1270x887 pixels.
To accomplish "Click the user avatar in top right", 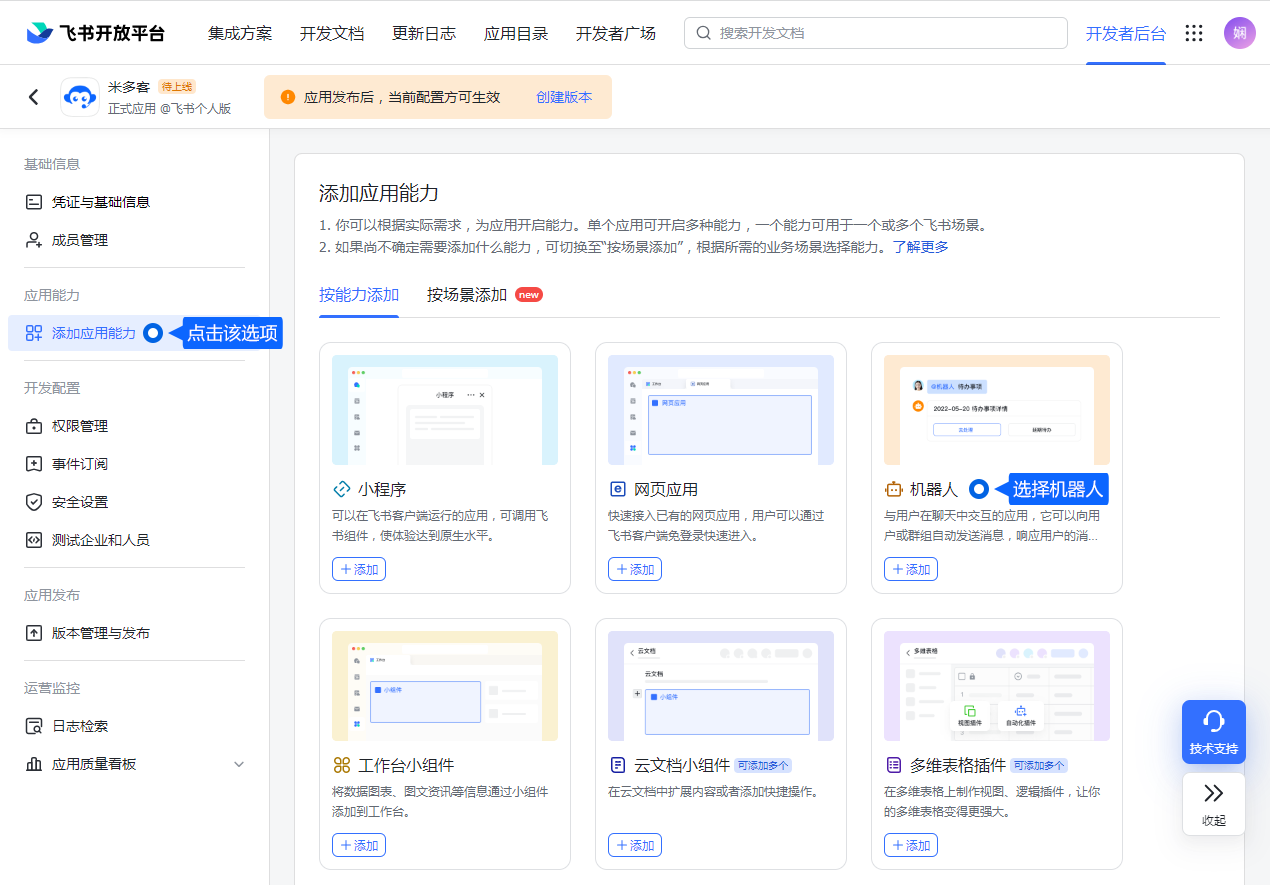I will tap(1239, 33).
